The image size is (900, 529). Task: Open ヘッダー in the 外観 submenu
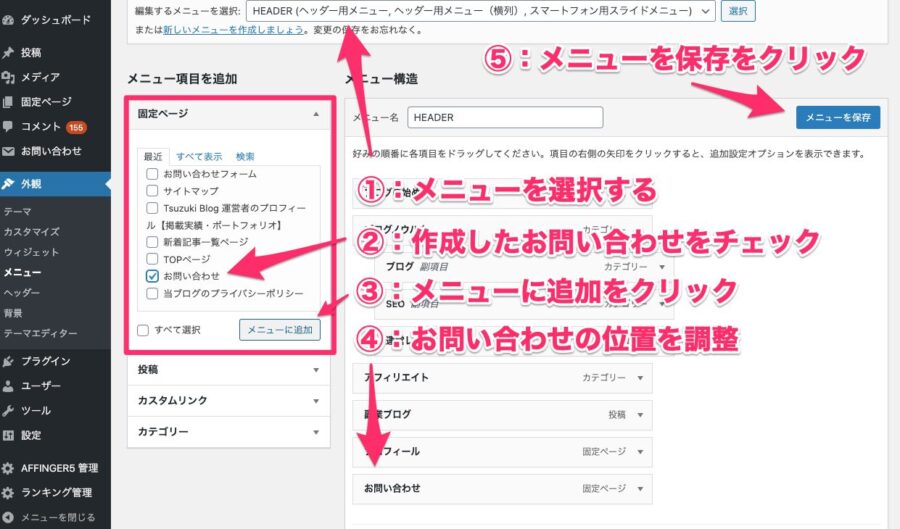[x=22, y=293]
